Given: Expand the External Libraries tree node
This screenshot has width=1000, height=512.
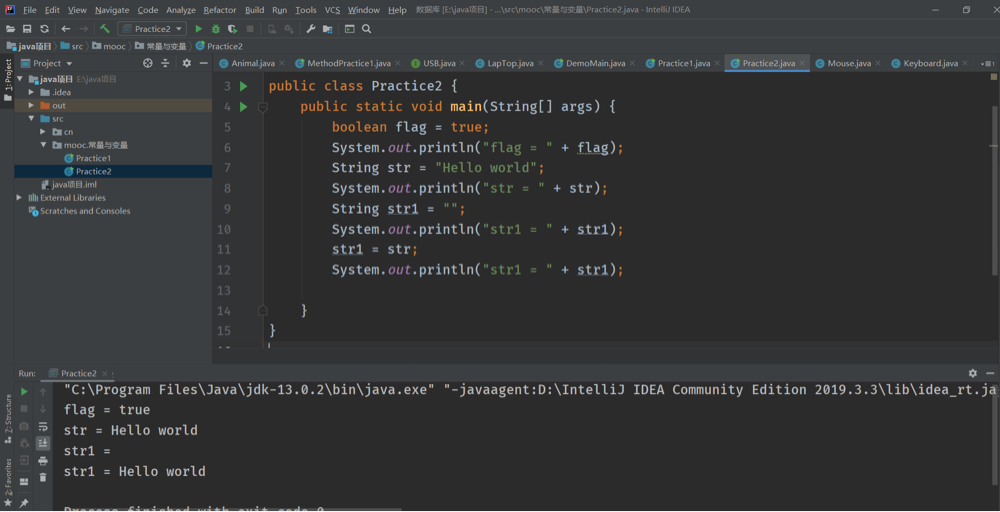Looking at the screenshot, I should point(20,198).
